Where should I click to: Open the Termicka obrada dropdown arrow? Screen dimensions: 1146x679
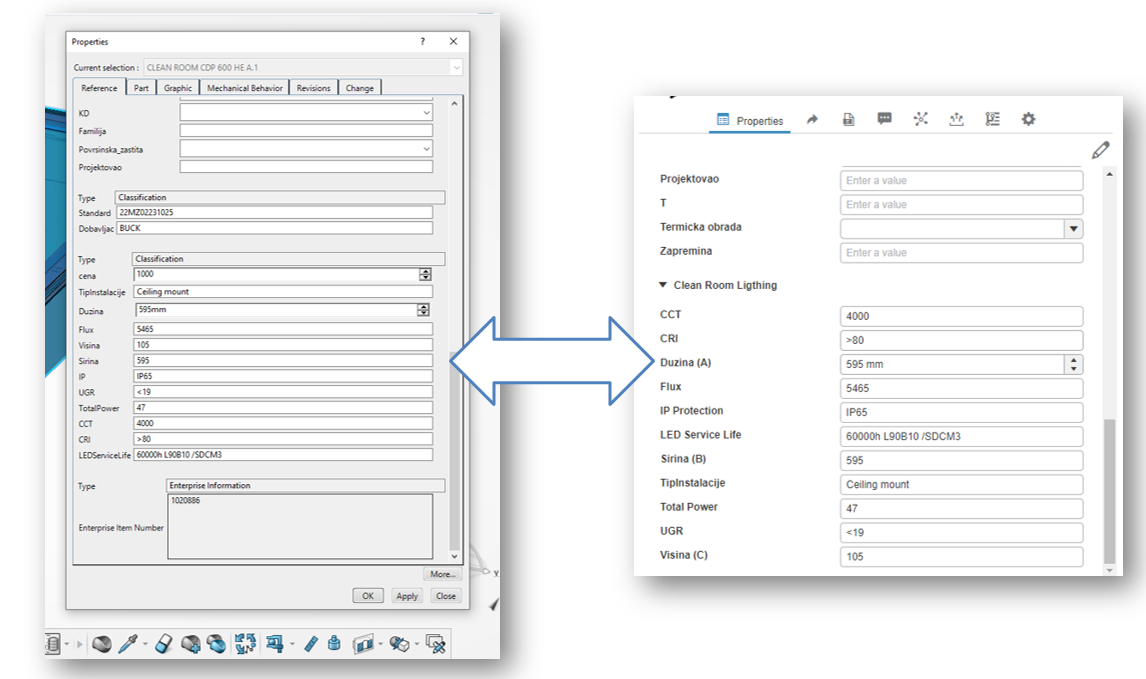[1073, 229]
